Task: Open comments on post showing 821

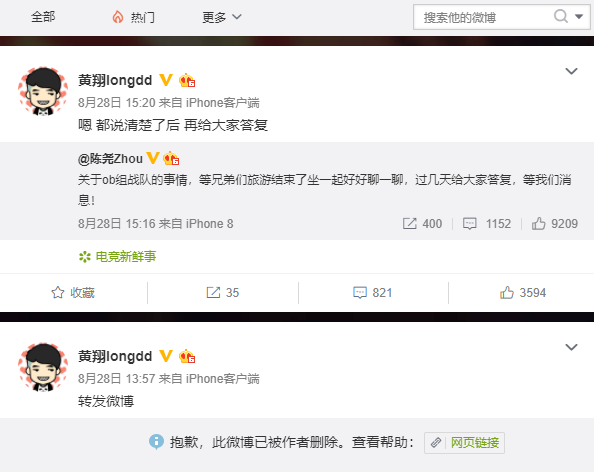Action: [372, 292]
